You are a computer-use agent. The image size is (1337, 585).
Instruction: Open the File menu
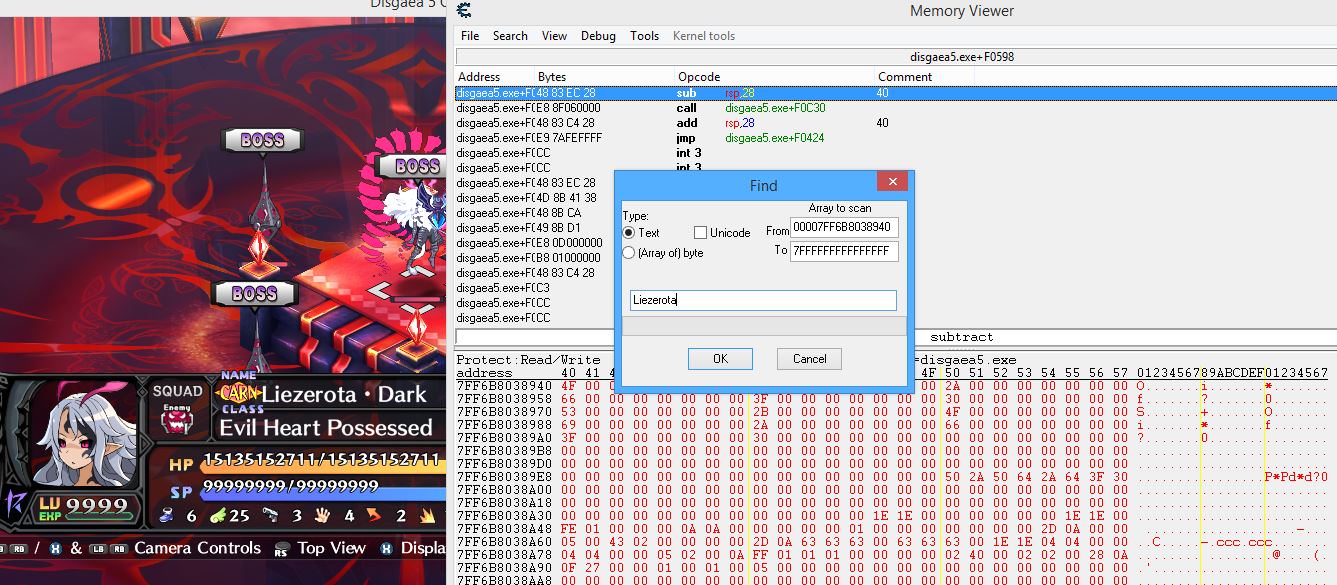click(470, 36)
